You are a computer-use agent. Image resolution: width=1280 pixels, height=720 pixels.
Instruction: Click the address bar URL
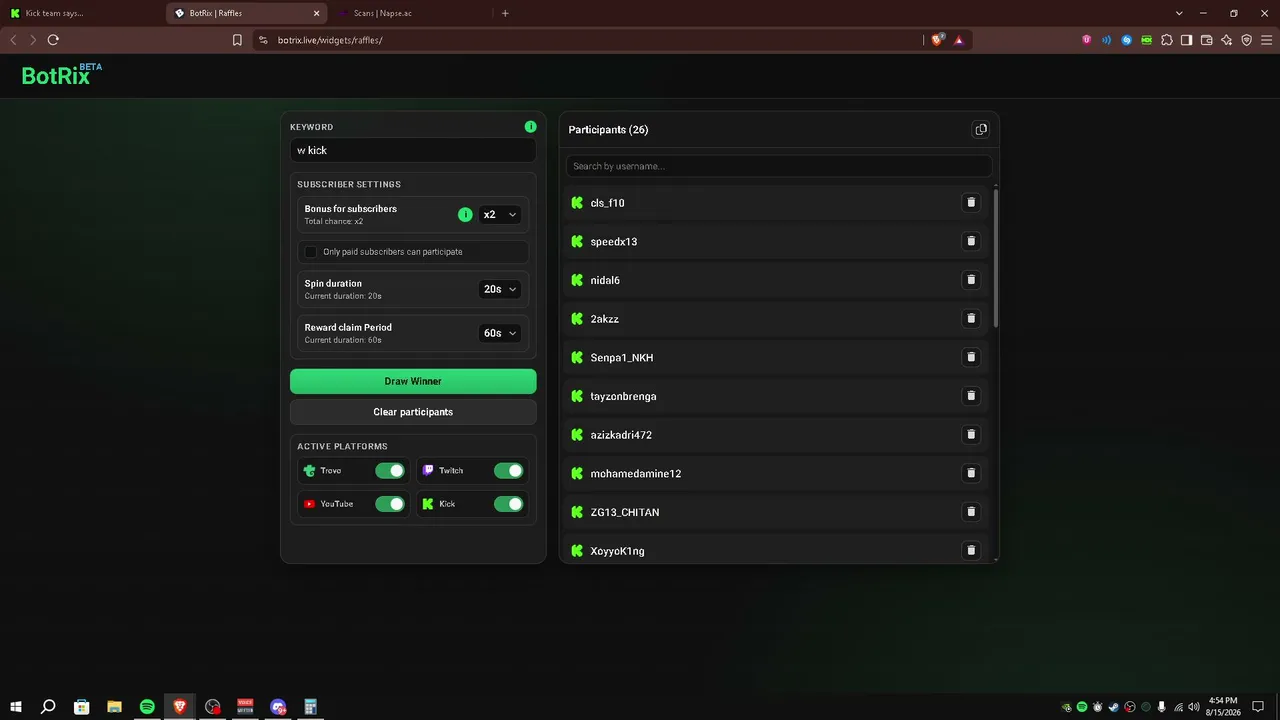[x=330, y=40]
